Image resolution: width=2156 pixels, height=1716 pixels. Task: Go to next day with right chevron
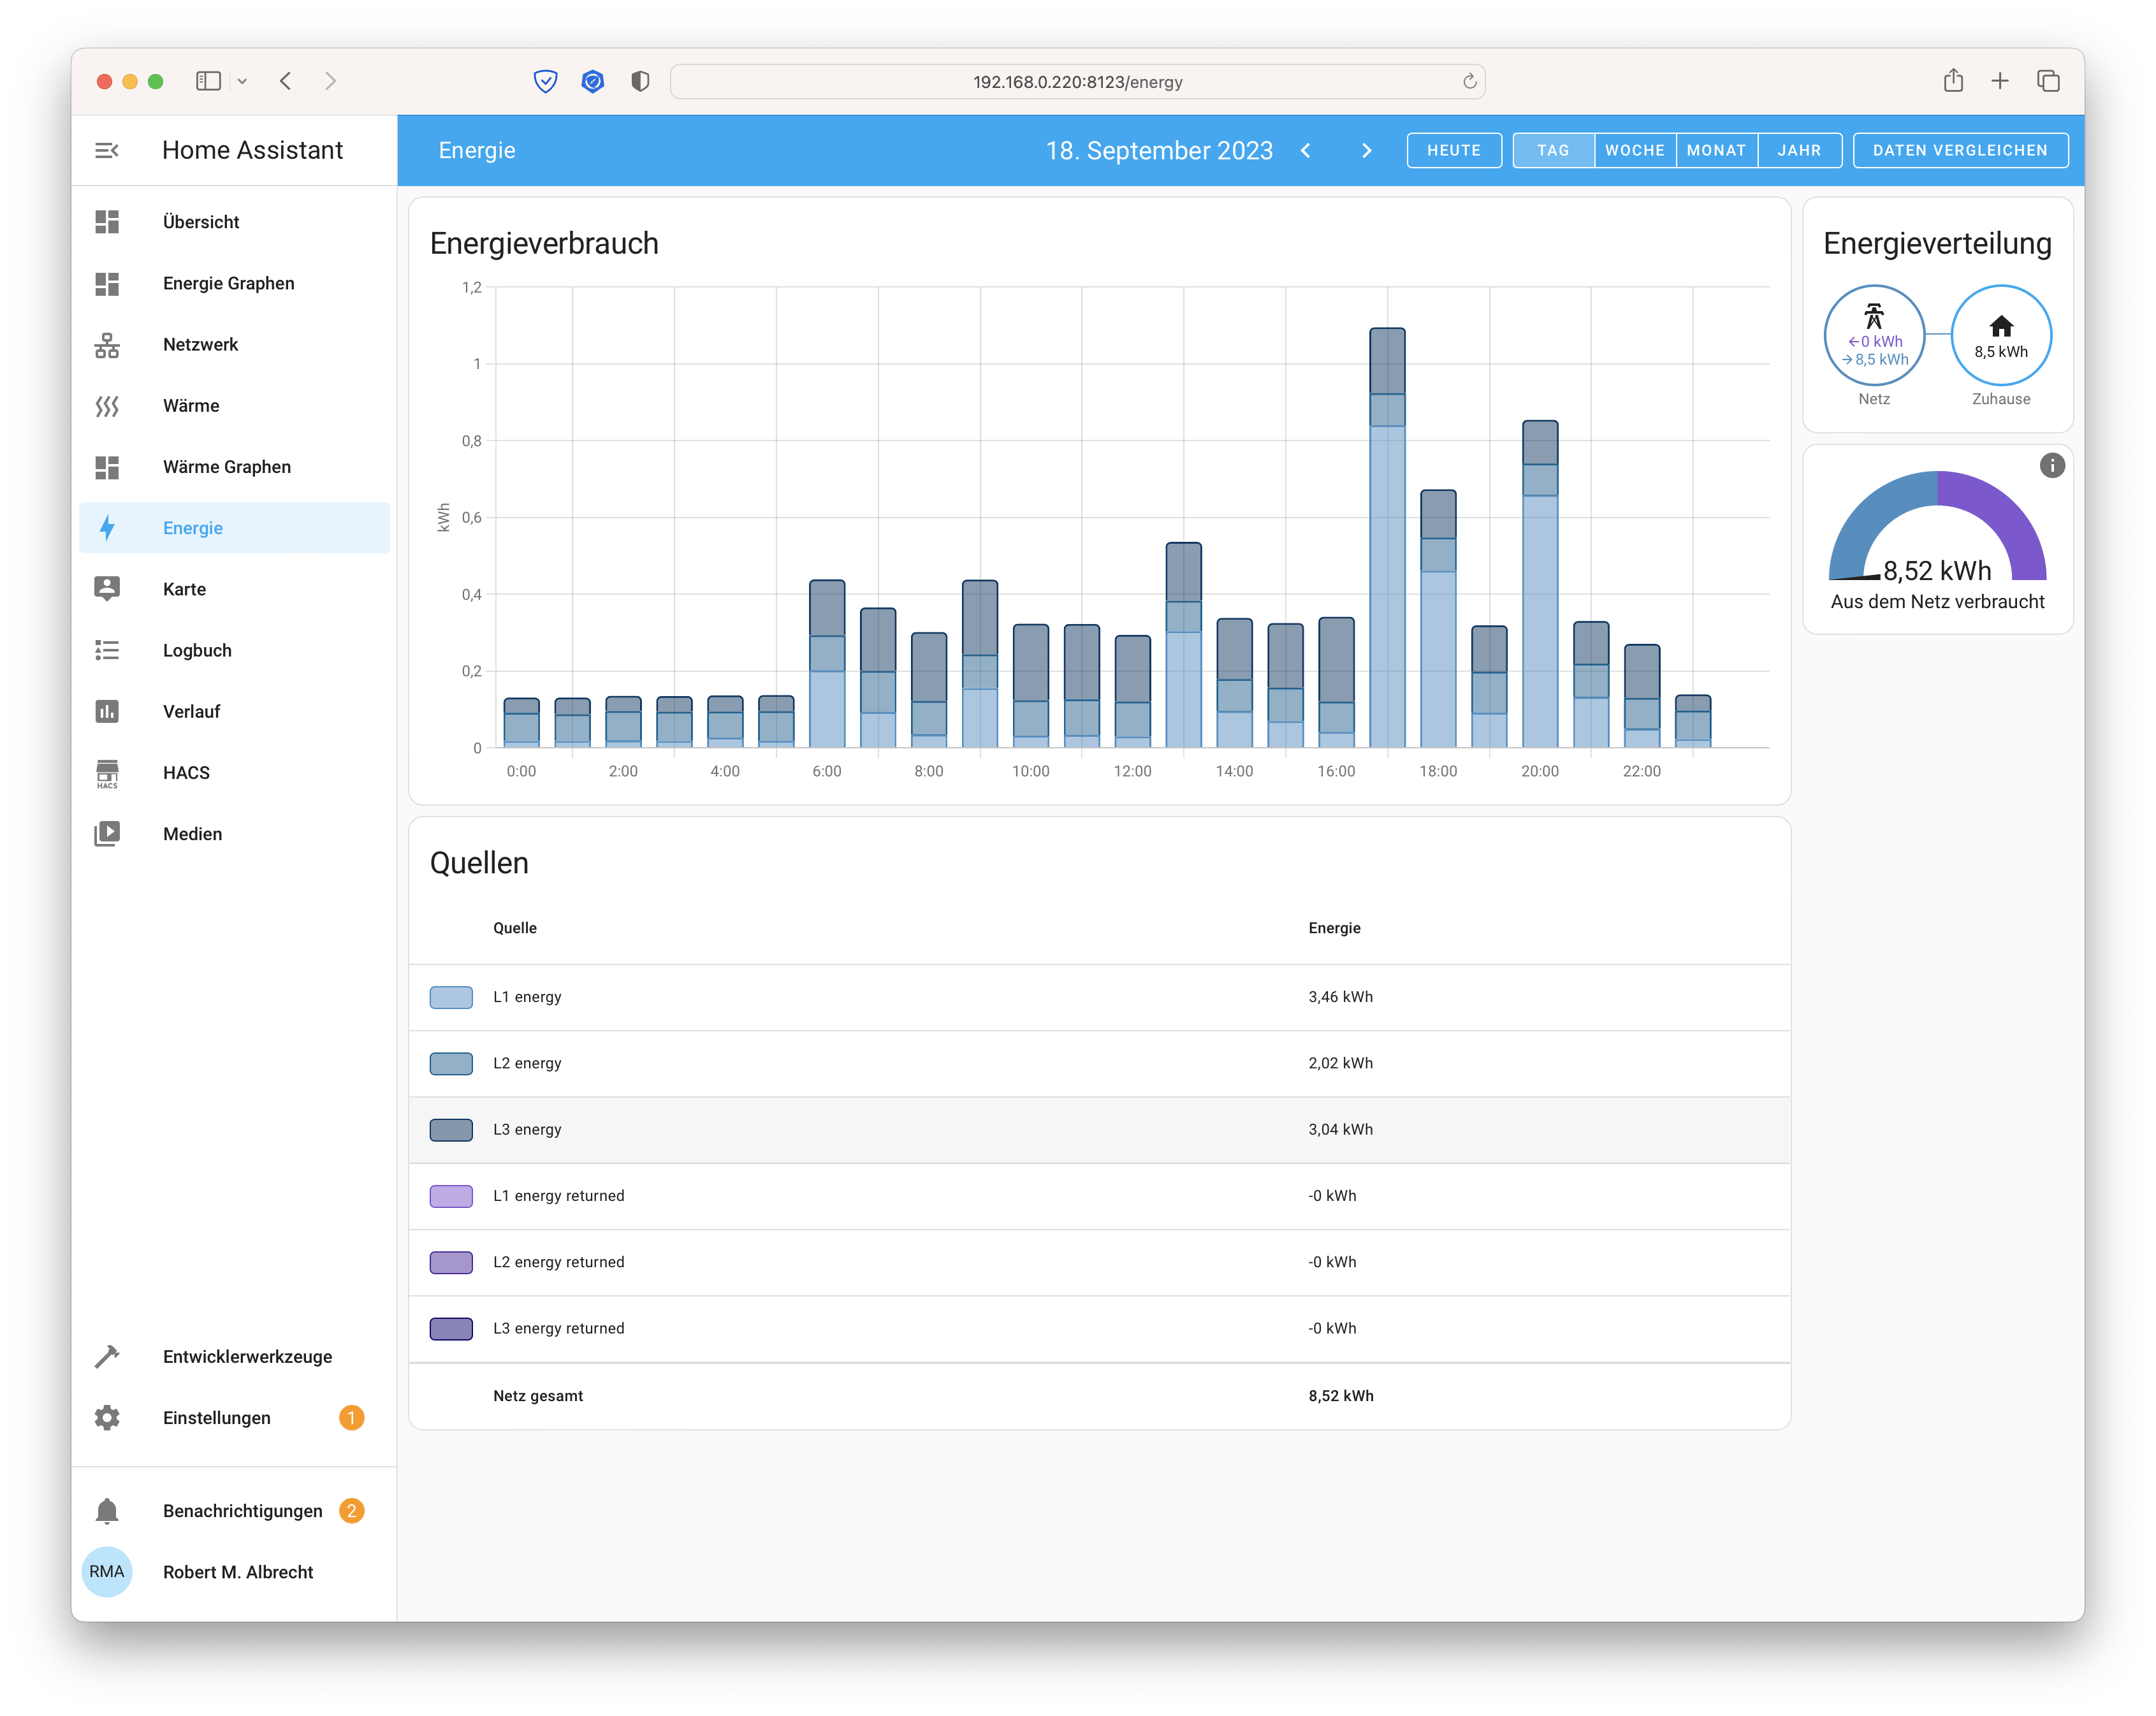(1366, 150)
